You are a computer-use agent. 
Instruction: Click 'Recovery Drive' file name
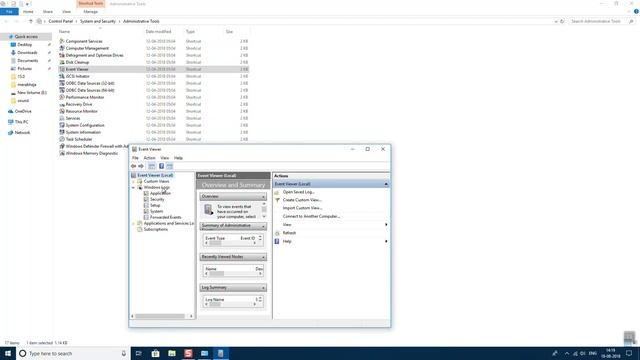click(x=79, y=104)
